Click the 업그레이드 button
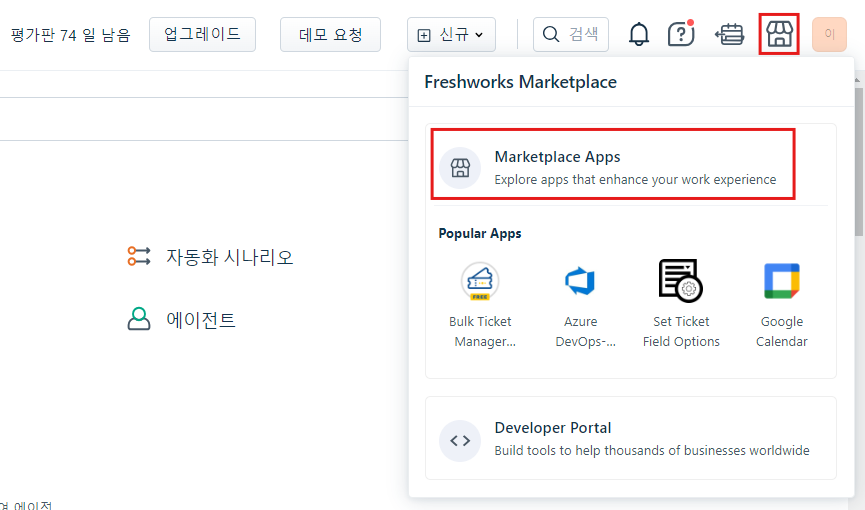 point(202,34)
